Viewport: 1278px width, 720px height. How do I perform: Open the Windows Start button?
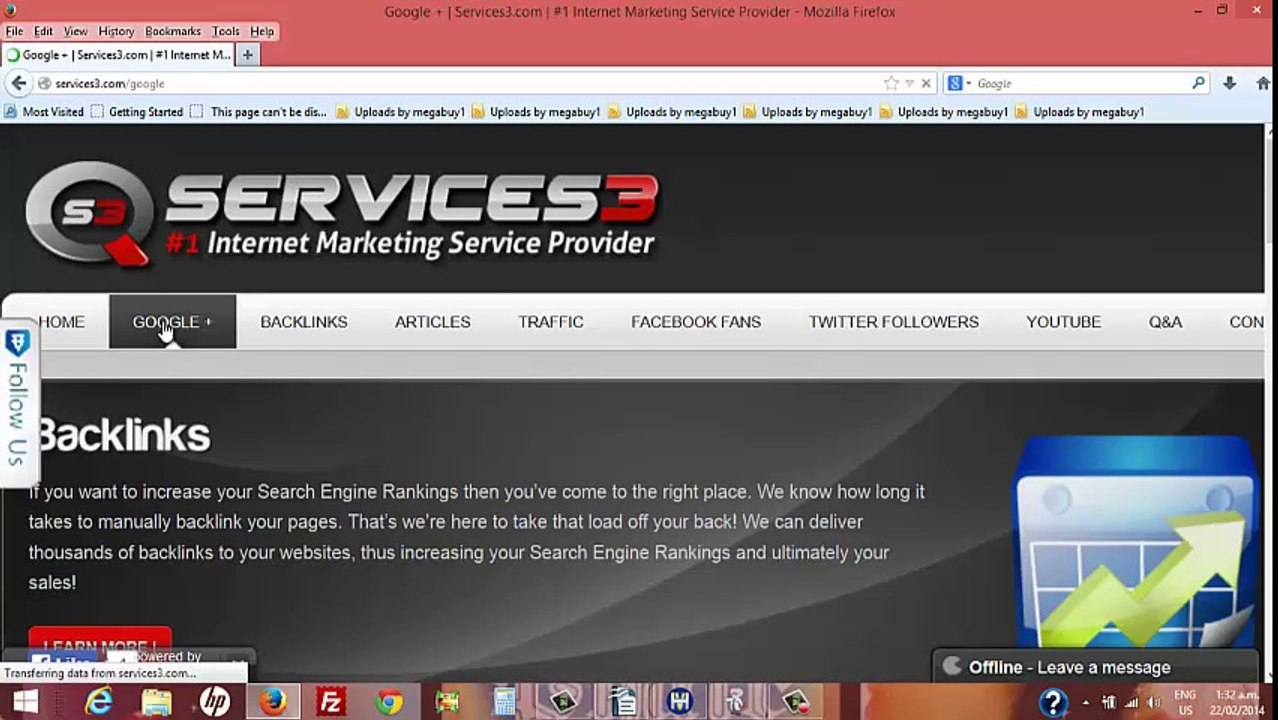point(25,702)
